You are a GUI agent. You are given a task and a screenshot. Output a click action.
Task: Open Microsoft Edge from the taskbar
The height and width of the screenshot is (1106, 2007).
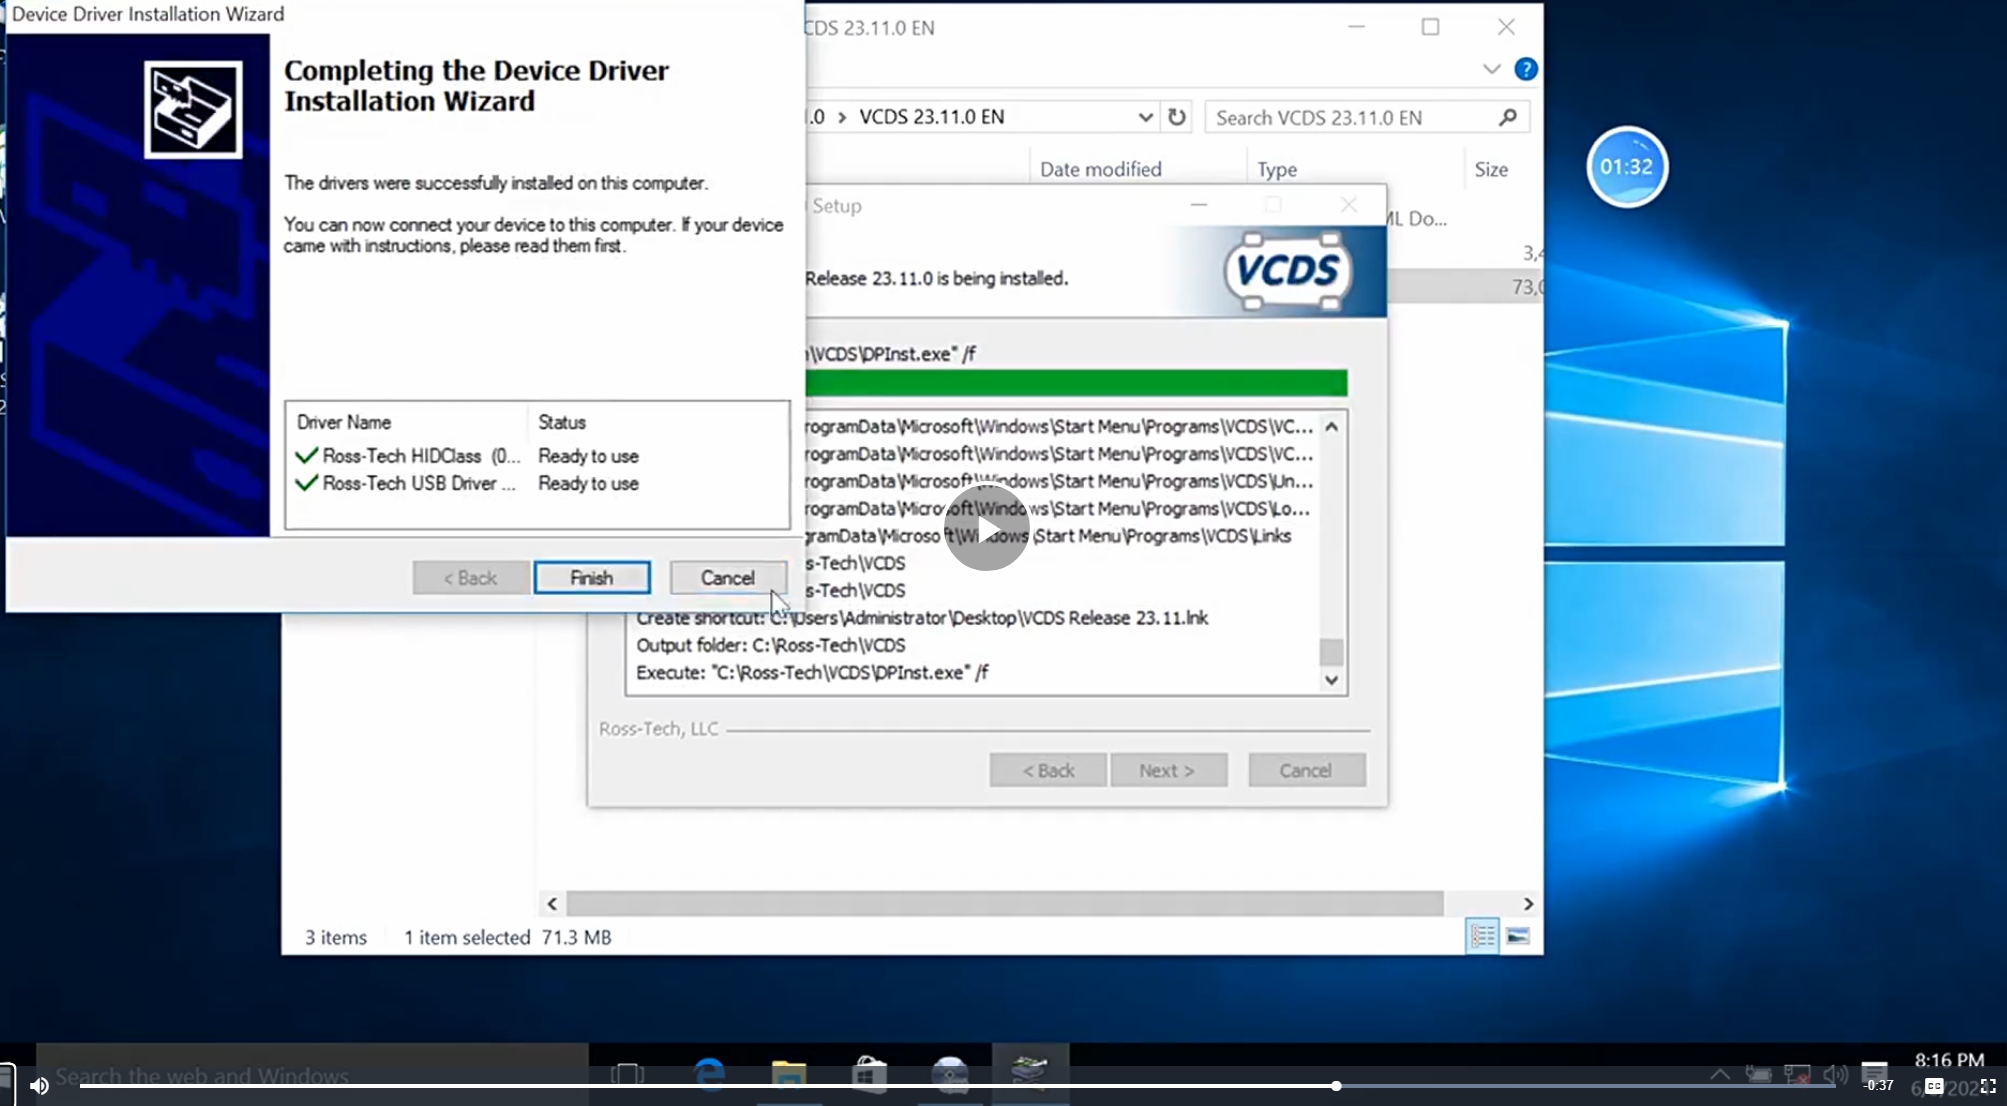tap(709, 1074)
